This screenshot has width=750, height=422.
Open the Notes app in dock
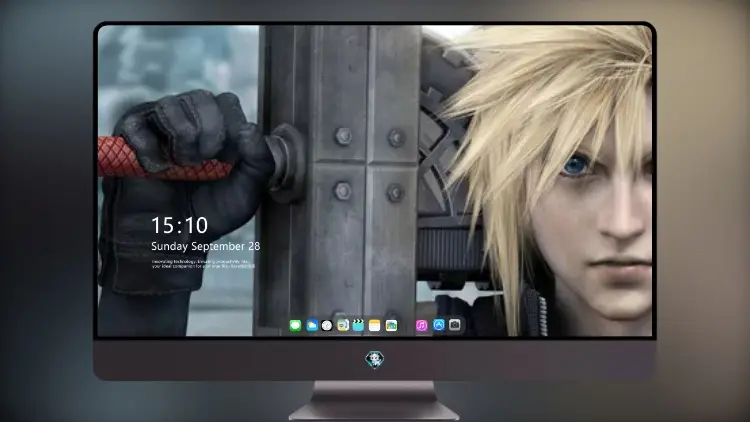(375, 326)
